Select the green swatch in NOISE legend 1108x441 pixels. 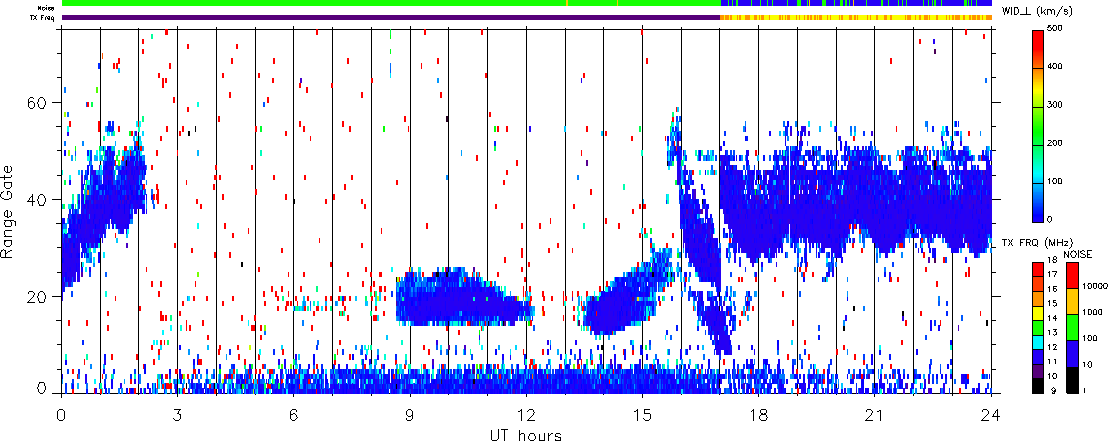click(1071, 328)
